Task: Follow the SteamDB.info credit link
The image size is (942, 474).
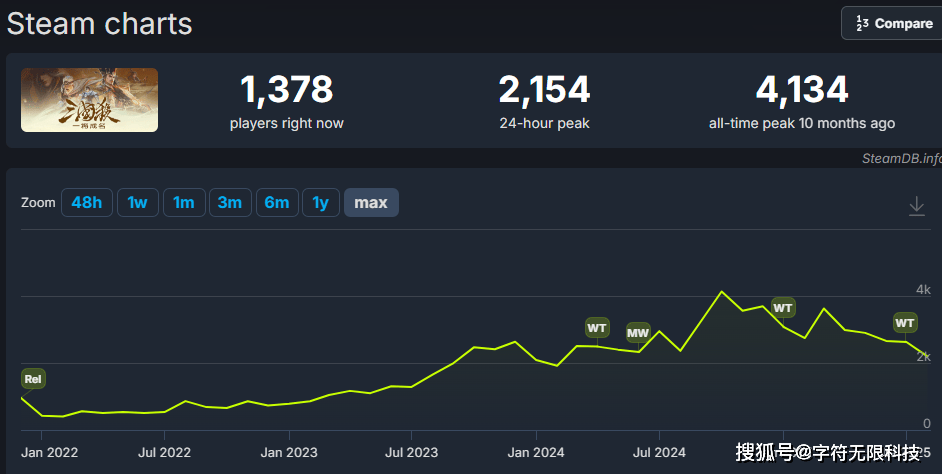Action: (901, 158)
